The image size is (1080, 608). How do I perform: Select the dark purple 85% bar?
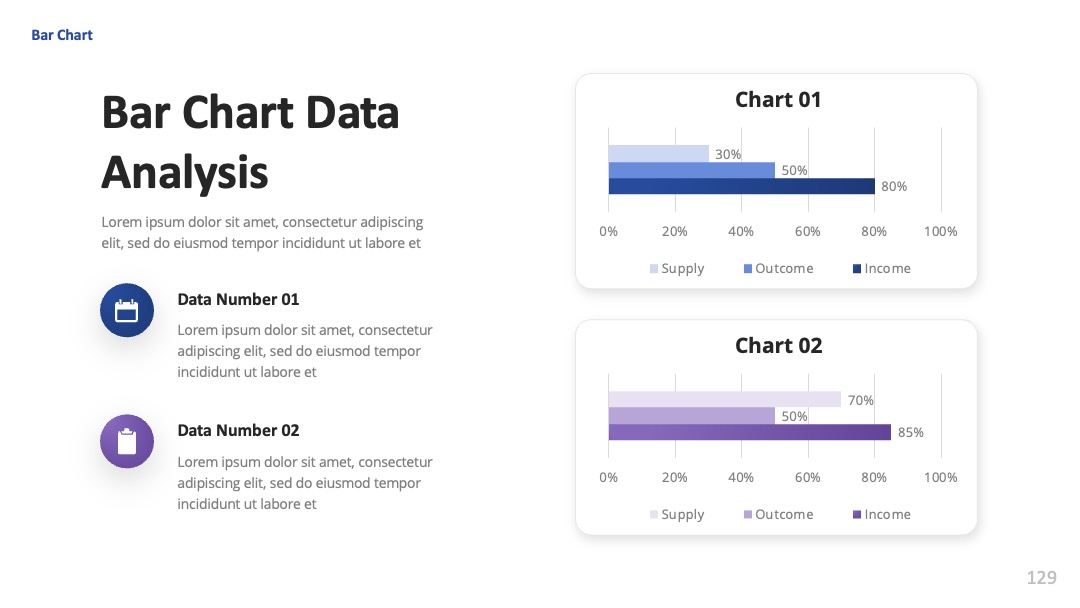tap(749, 432)
